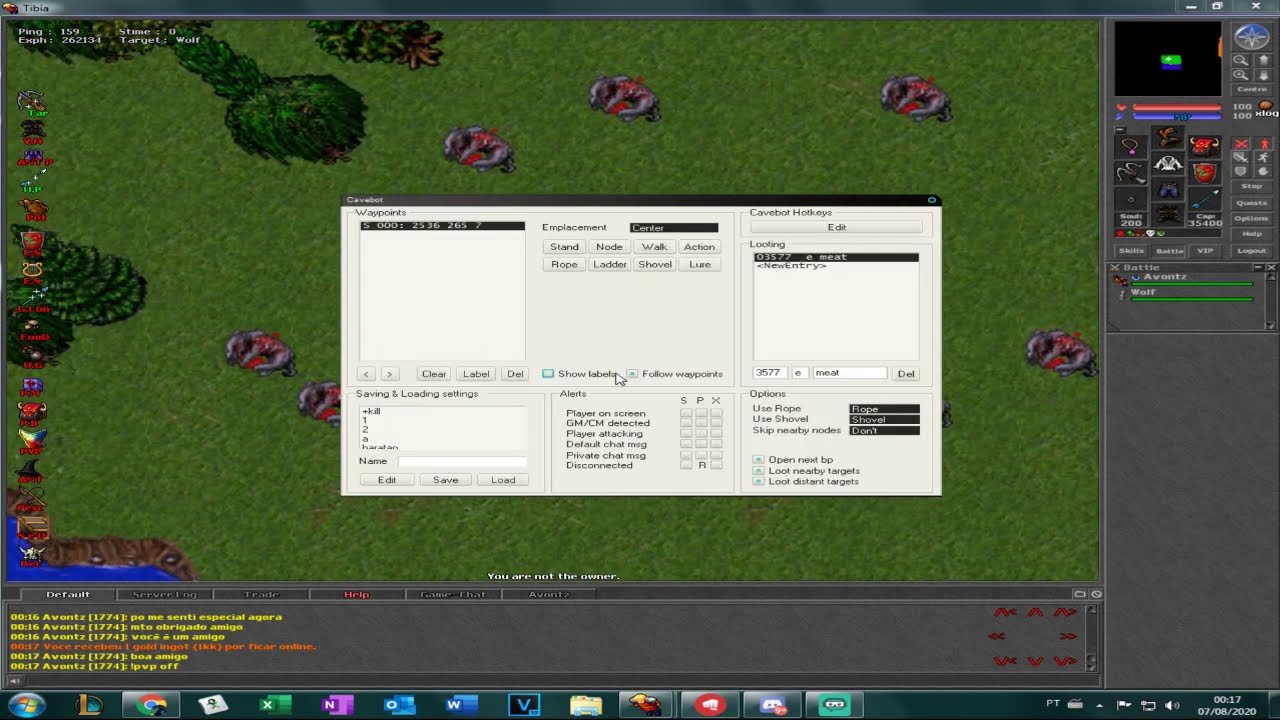Image resolution: width=1280 pixels, height=720 pixels.
Task: Open Discord from the taskbar
Action: click(x=773, y=705)
